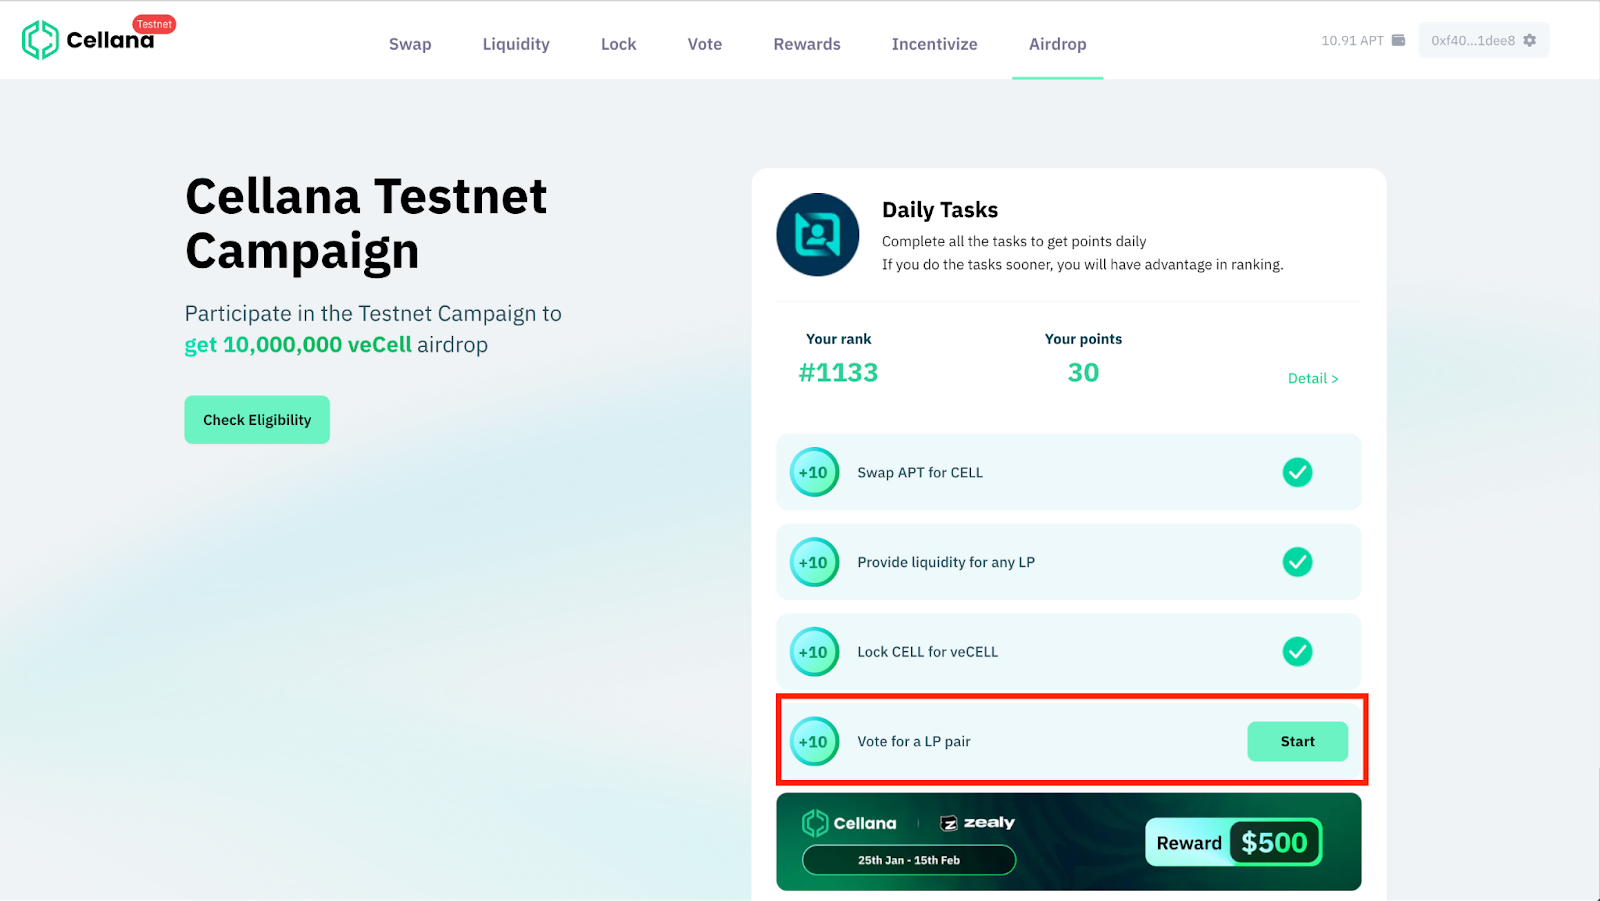The height and width of the screenshot is (901, 1600).
Task: Click the Check Eligibility button
Action: 256,419
